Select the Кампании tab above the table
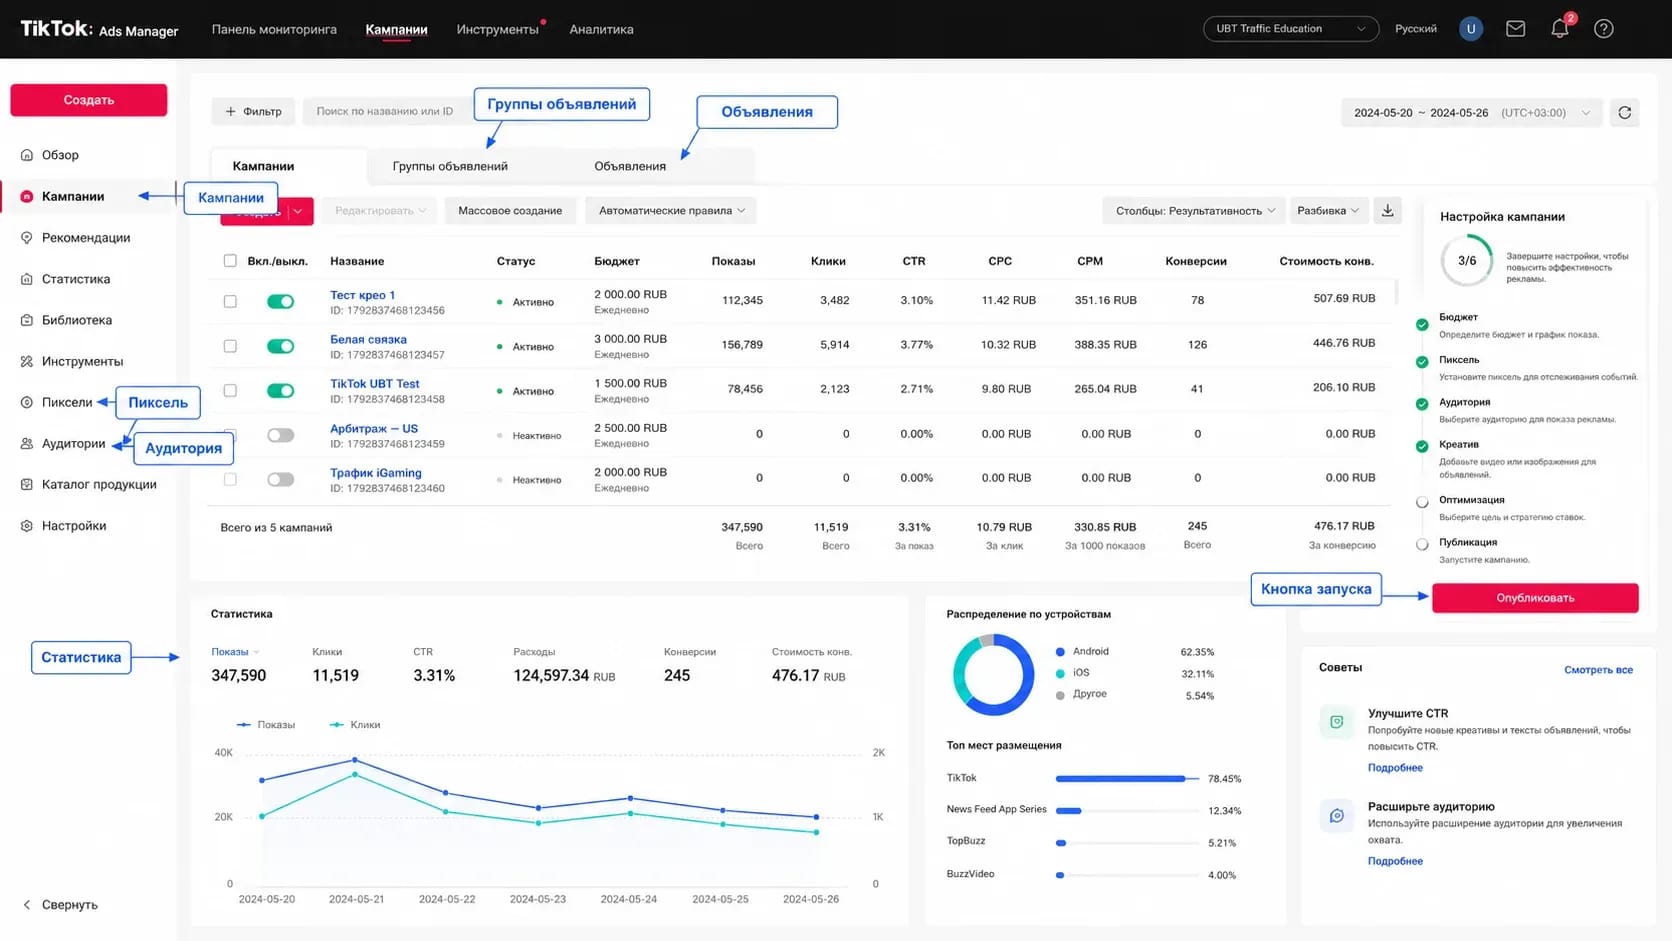 [263, 166]
